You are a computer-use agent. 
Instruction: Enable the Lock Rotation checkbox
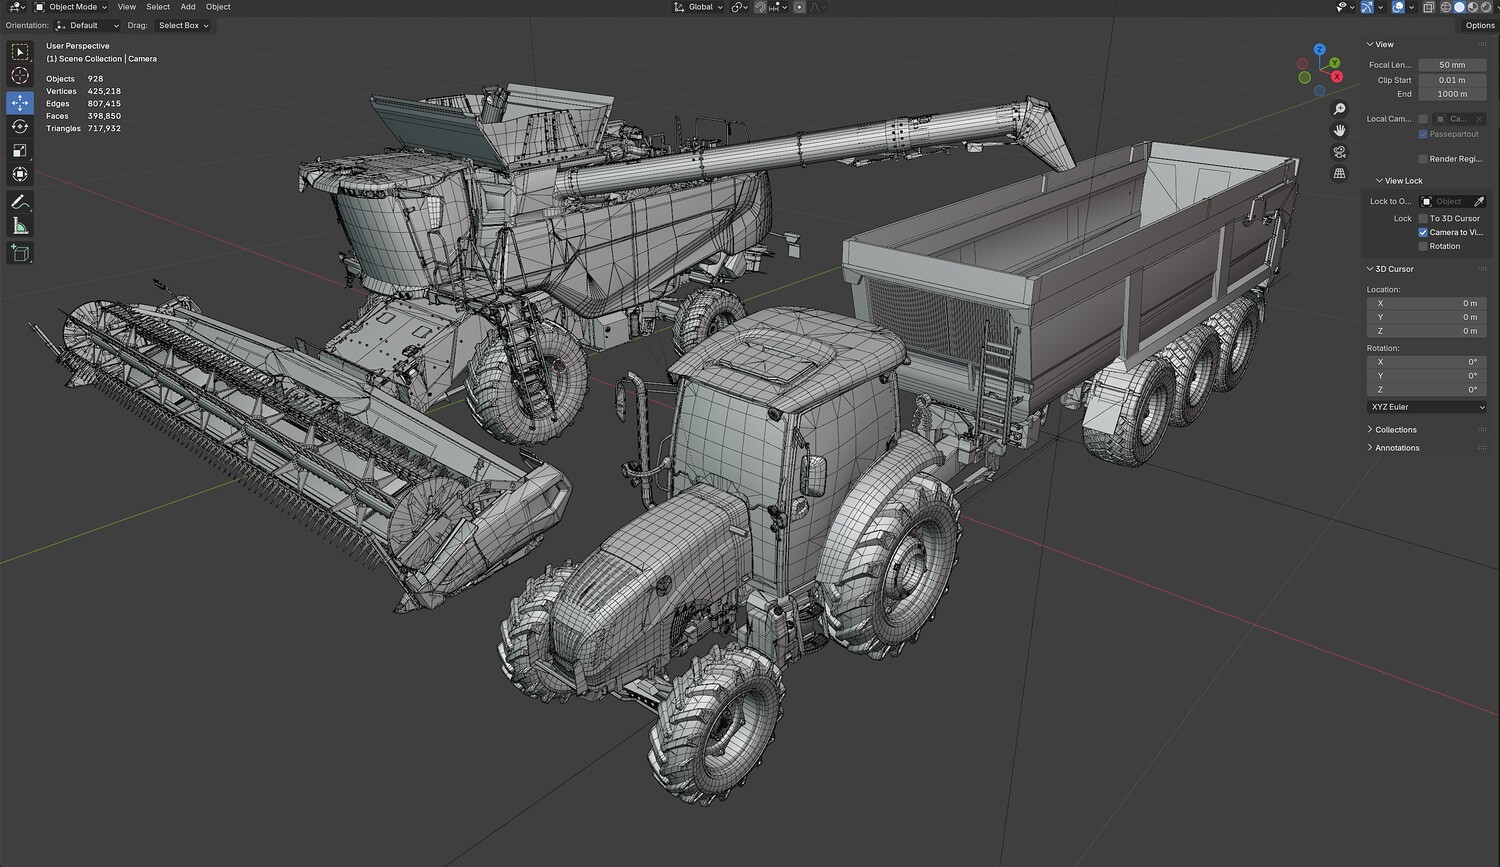click(1423, 246)
